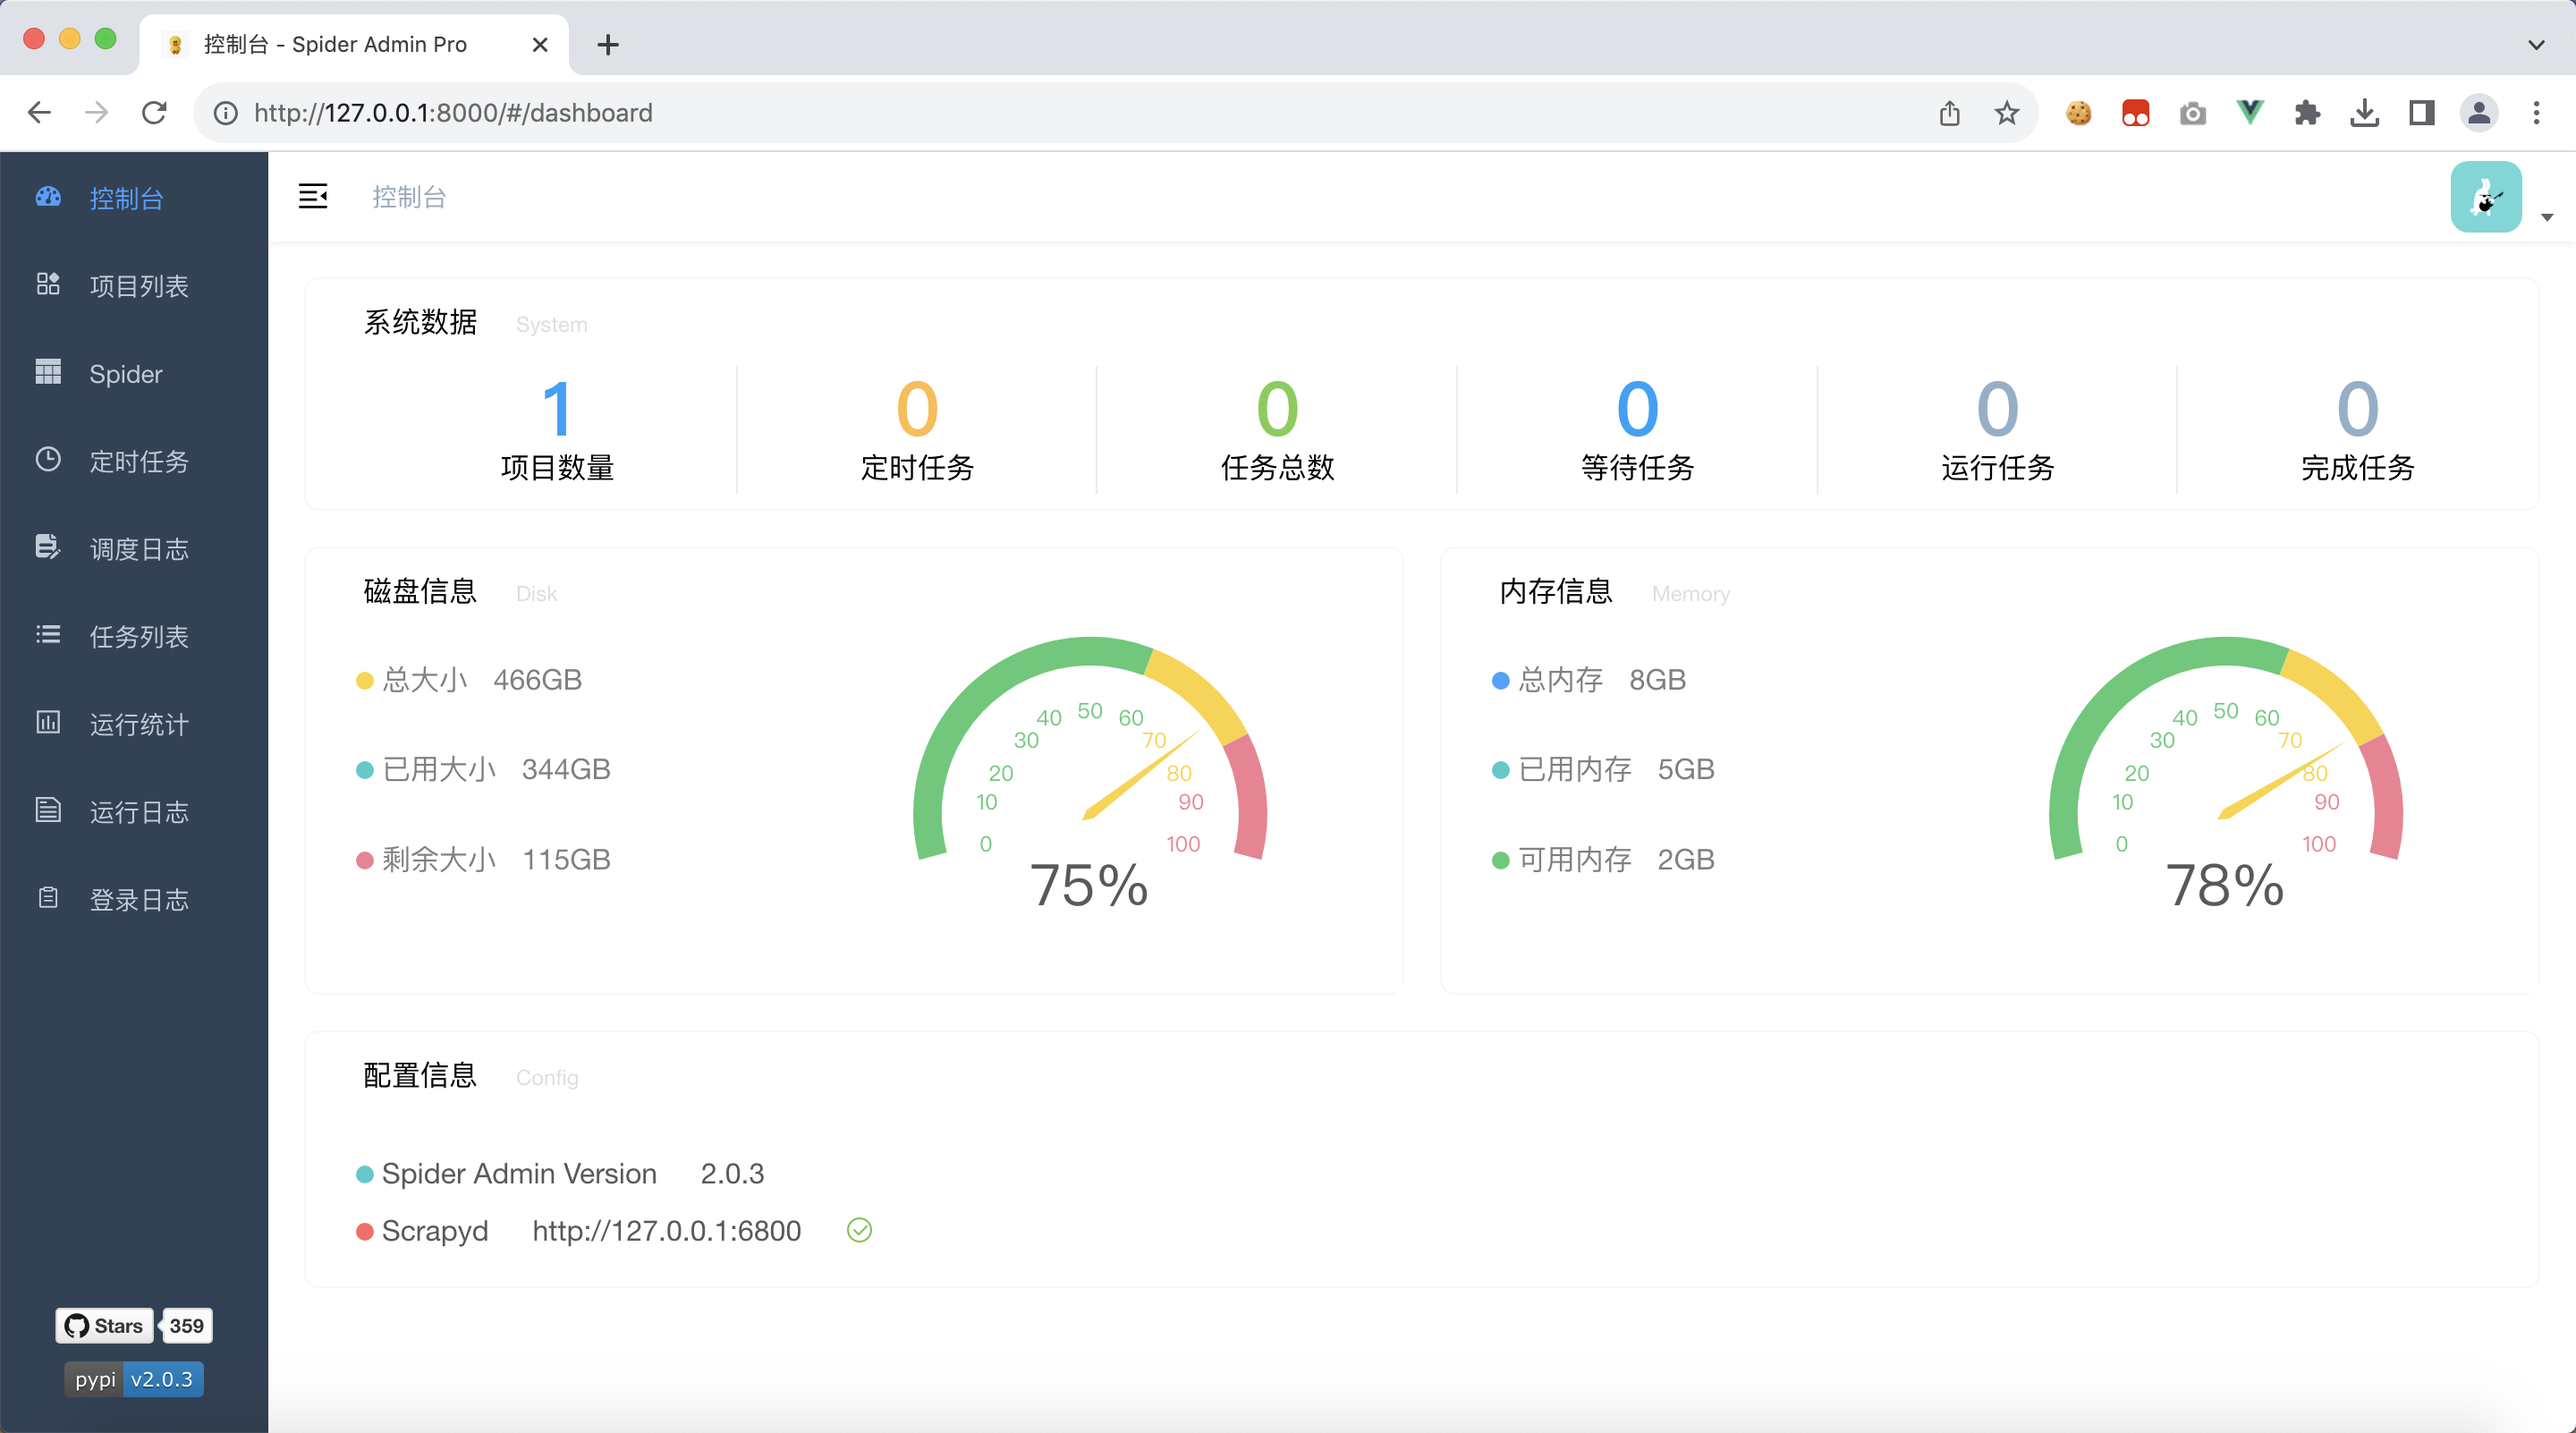The width and height of the screenshot is (2576, 1433).
Task: Click the 已用大小 344GB entry
Action: 483,769
